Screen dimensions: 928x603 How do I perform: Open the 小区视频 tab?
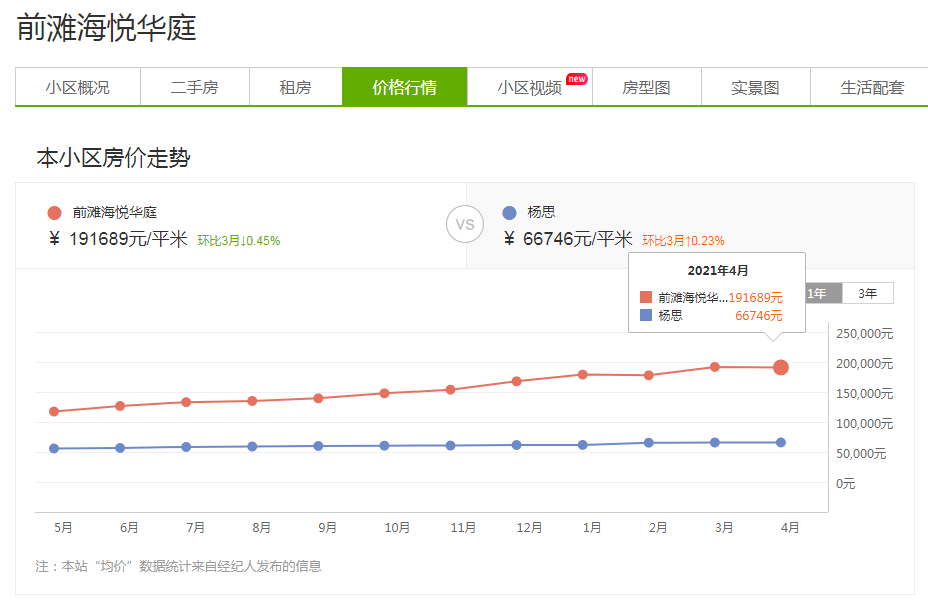pos(529,88)
